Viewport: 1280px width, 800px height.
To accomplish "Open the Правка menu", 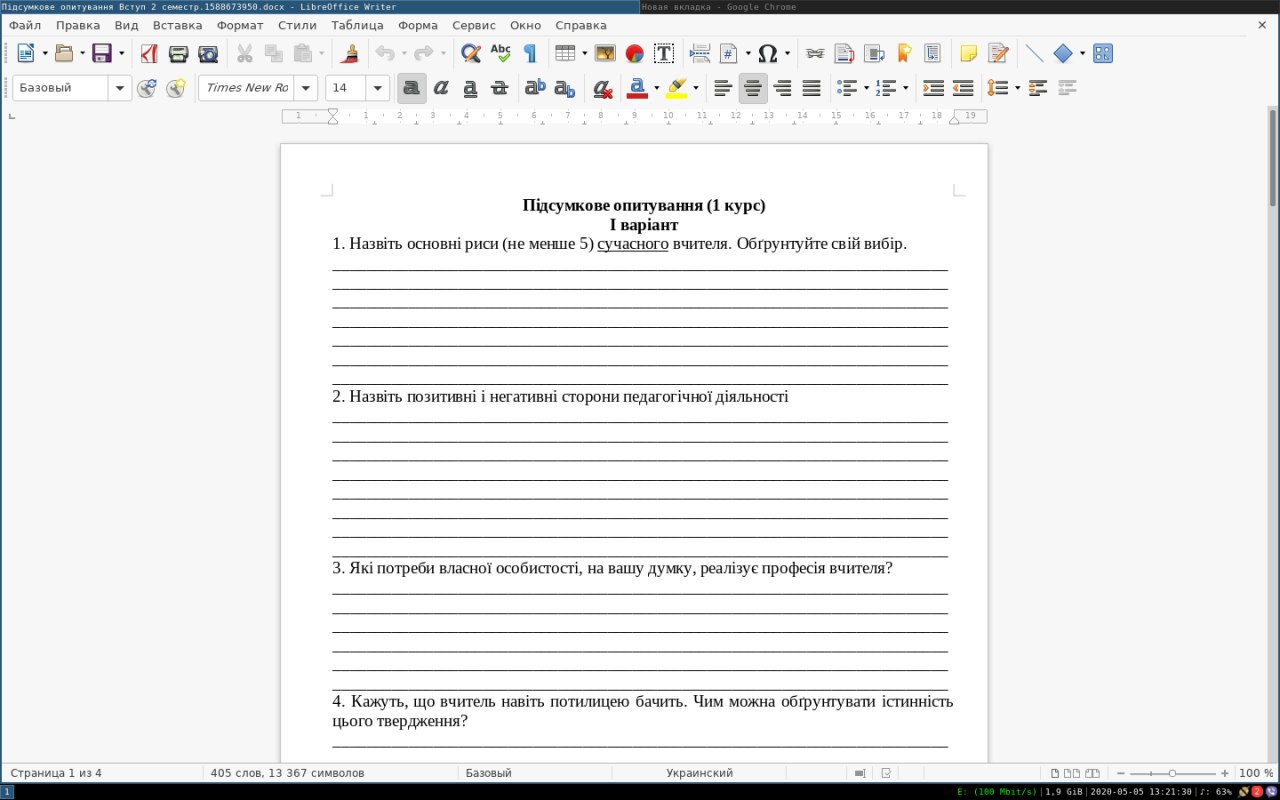I will 78,25.
